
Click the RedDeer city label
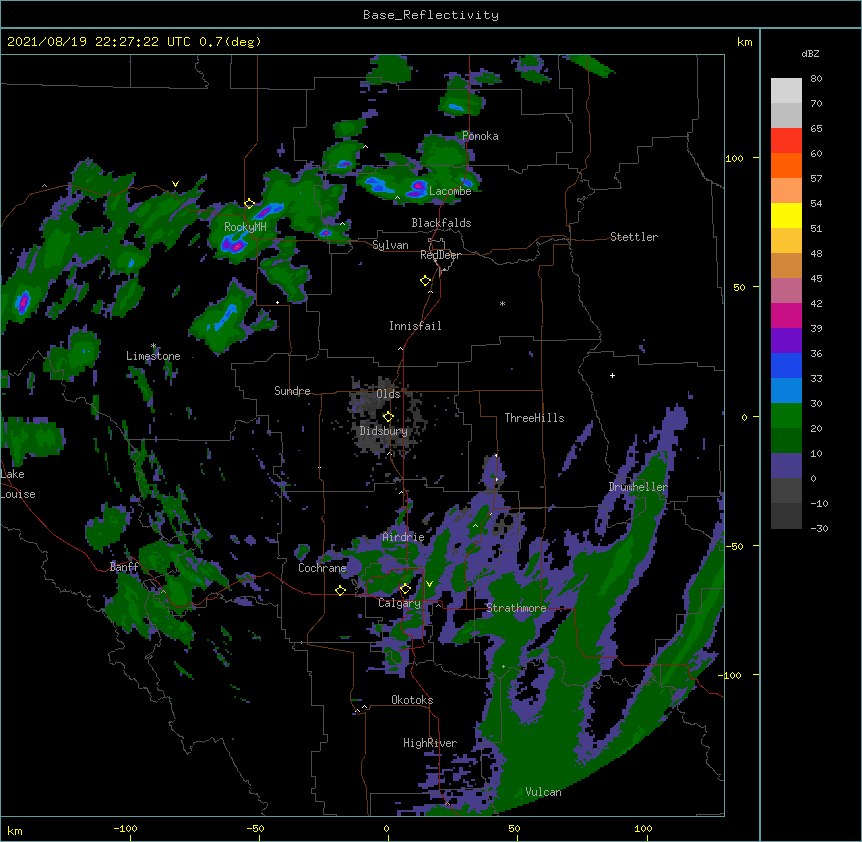tap(440, 255)
